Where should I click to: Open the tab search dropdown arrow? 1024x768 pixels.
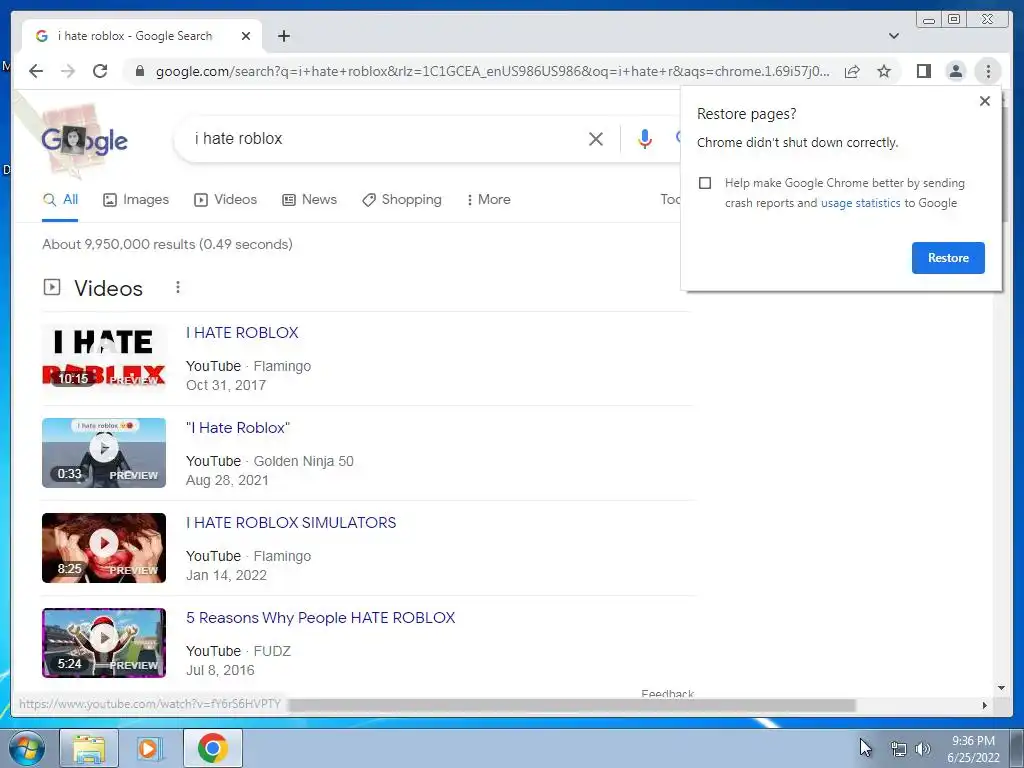point(893,36)
